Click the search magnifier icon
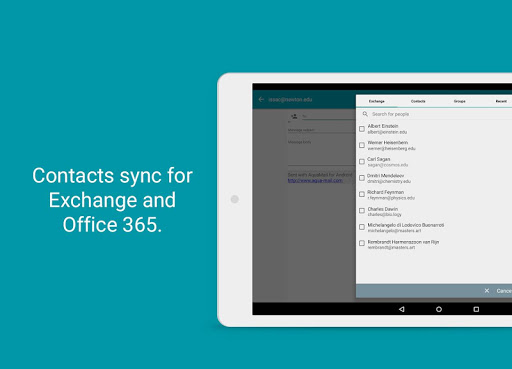512x369 pixels. 365,114
